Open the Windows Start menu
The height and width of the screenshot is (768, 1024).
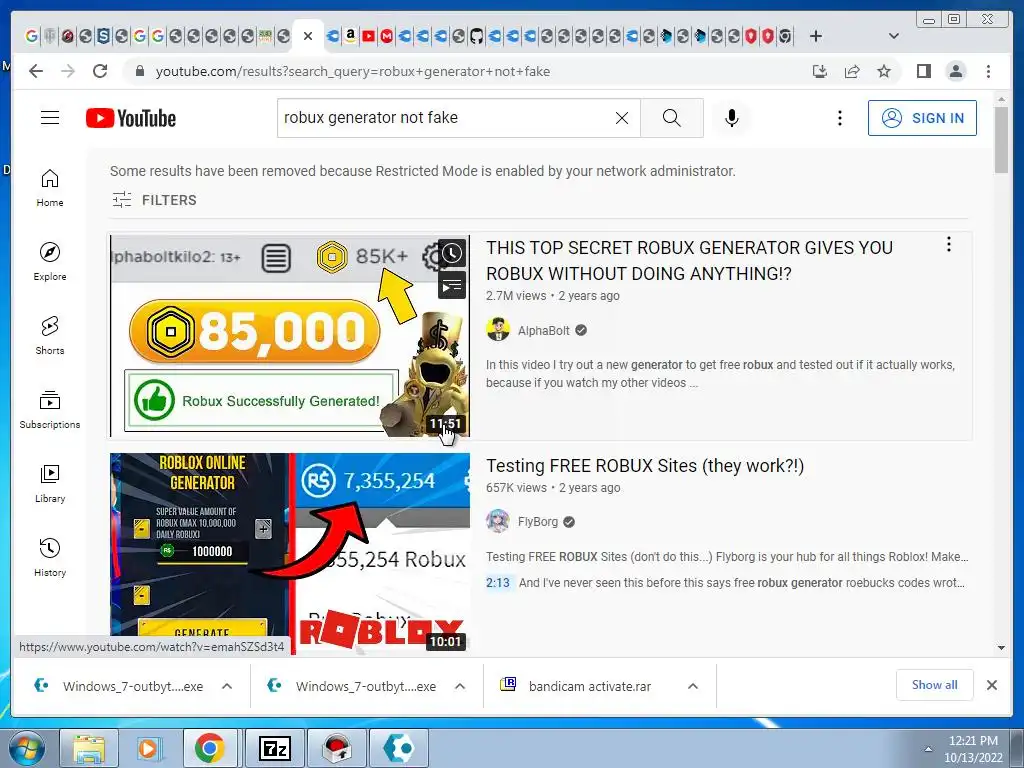pyautogui.click(x=25, y=748)
